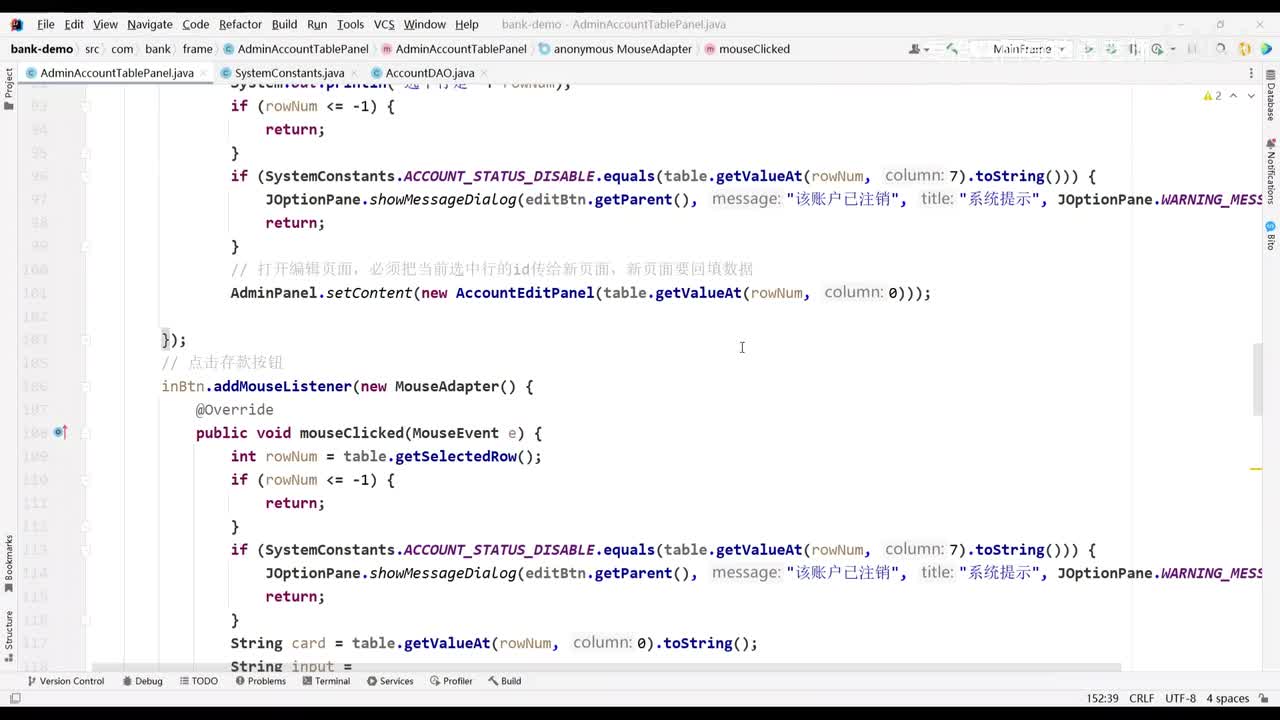Open the Tools menu
This screenshot has height=720, width=1280.
pos(350,24)
